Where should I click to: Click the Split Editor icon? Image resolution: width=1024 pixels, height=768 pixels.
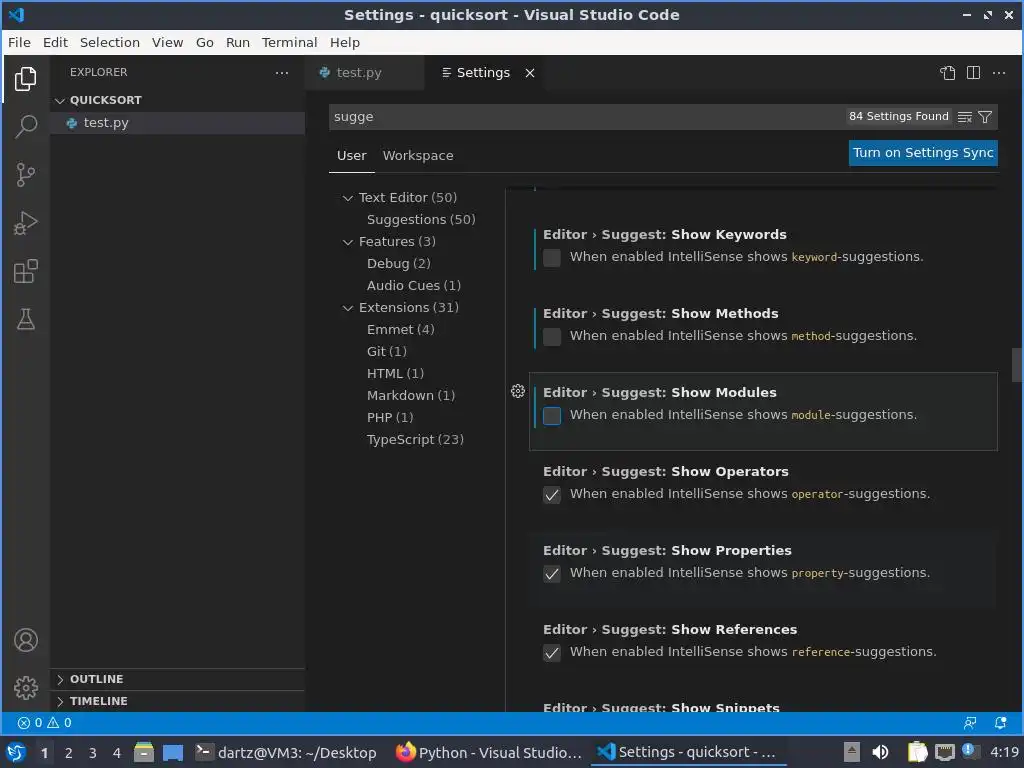(x=973, y=72)
